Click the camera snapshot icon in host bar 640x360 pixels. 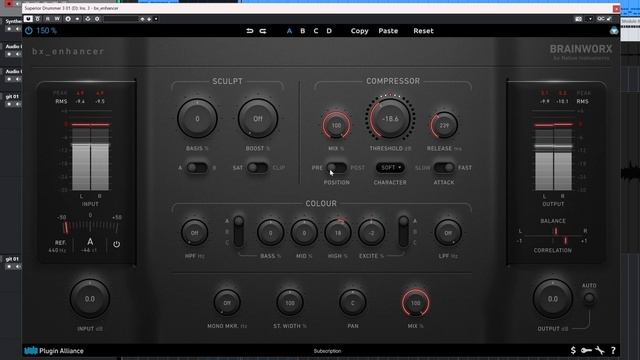578,19
